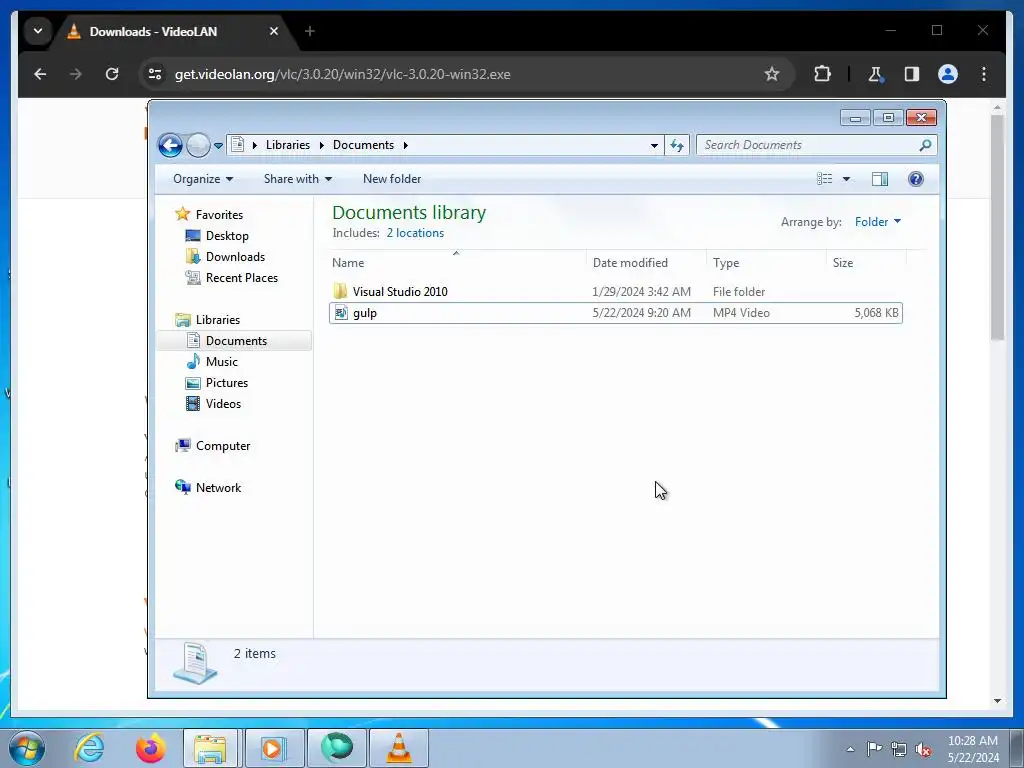The image size is (1024, 768).
Task: Open the Videos library
Action: click(223, 404)
